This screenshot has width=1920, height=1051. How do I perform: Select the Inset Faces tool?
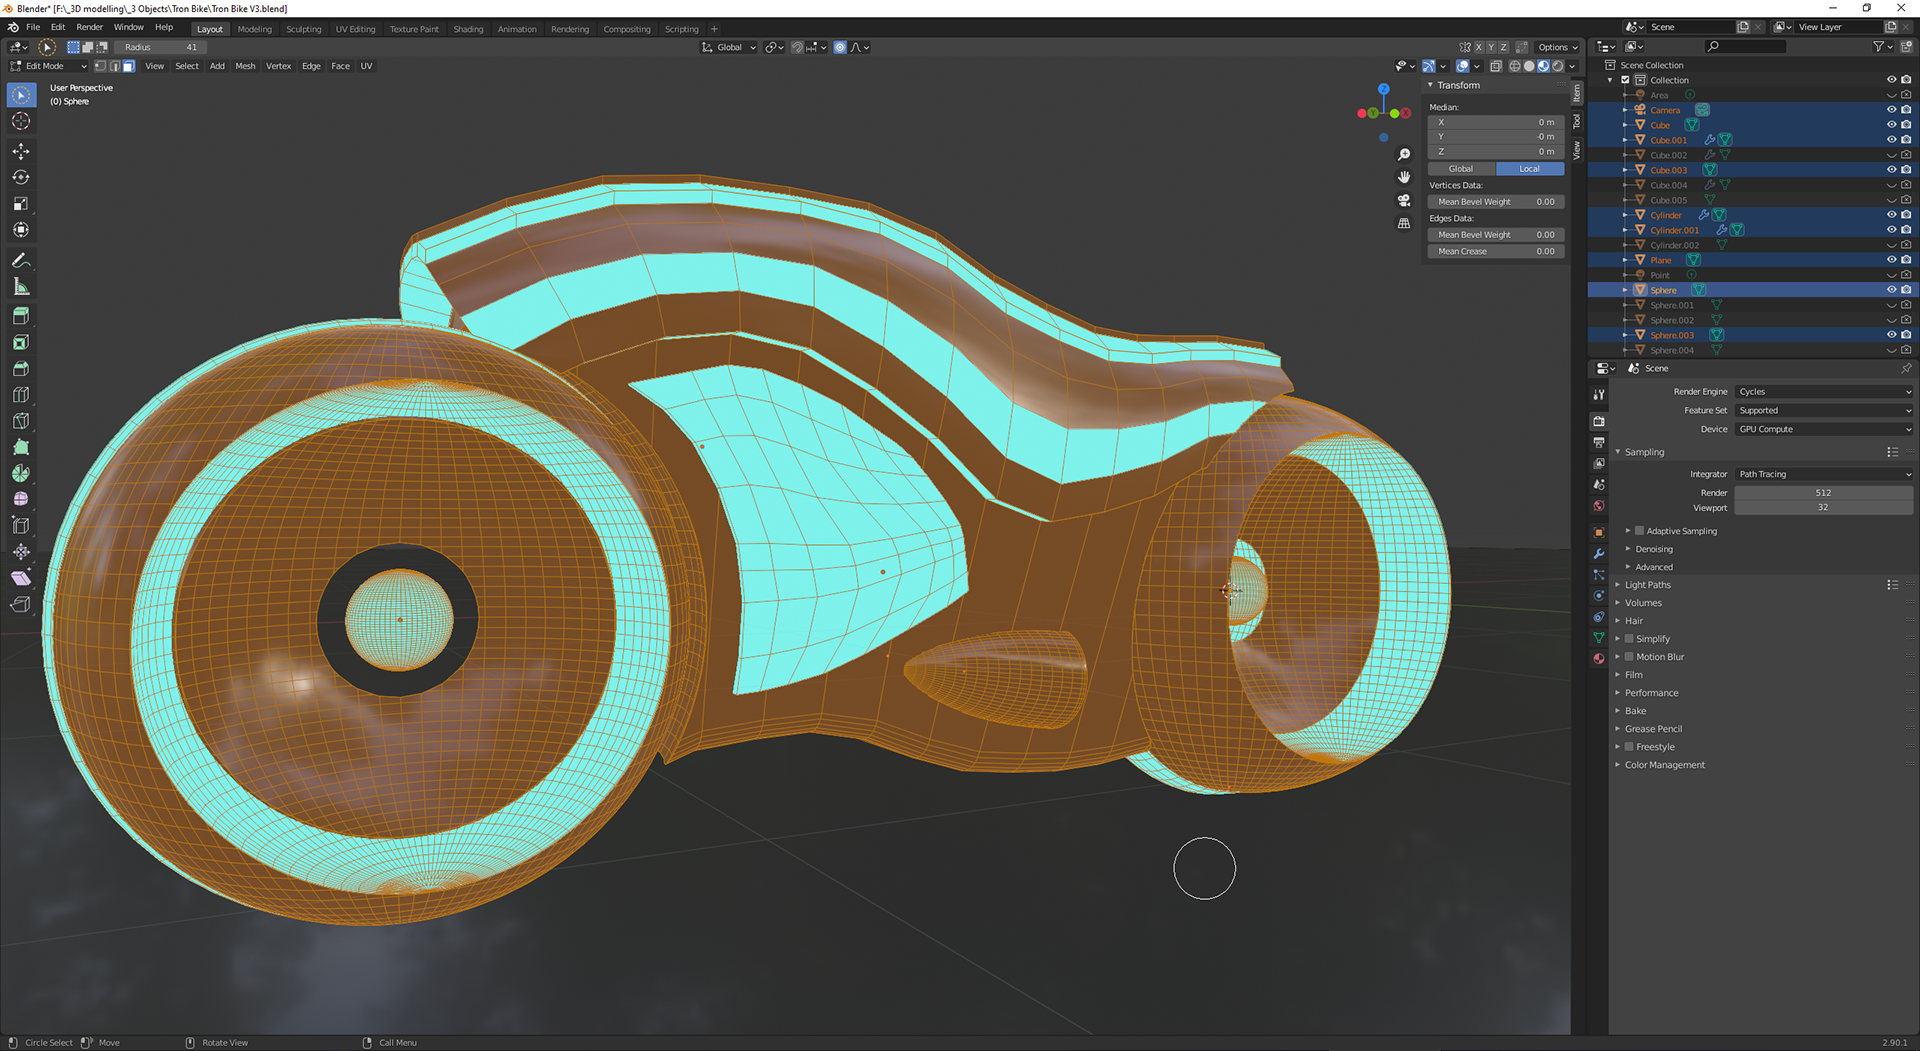[x=21, y=342]
